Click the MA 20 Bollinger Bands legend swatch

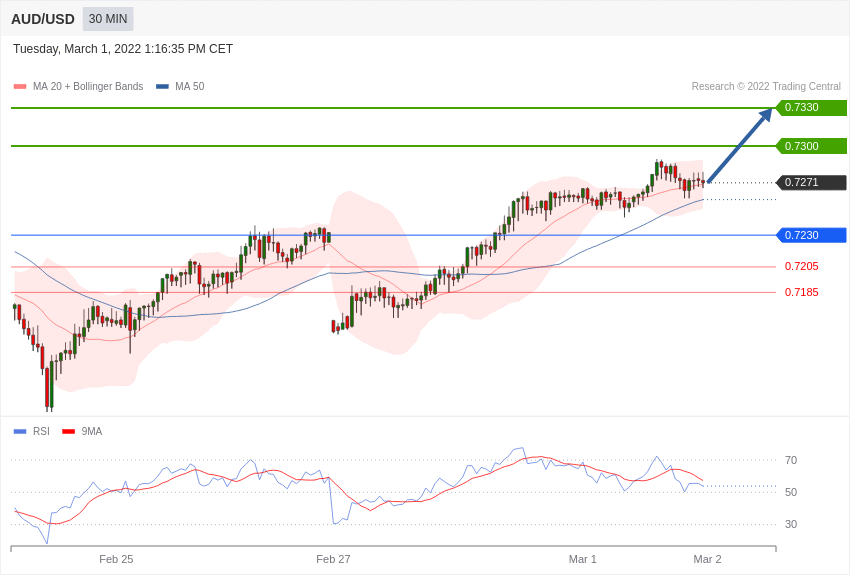pyautogui.click(x=20, y=87)
